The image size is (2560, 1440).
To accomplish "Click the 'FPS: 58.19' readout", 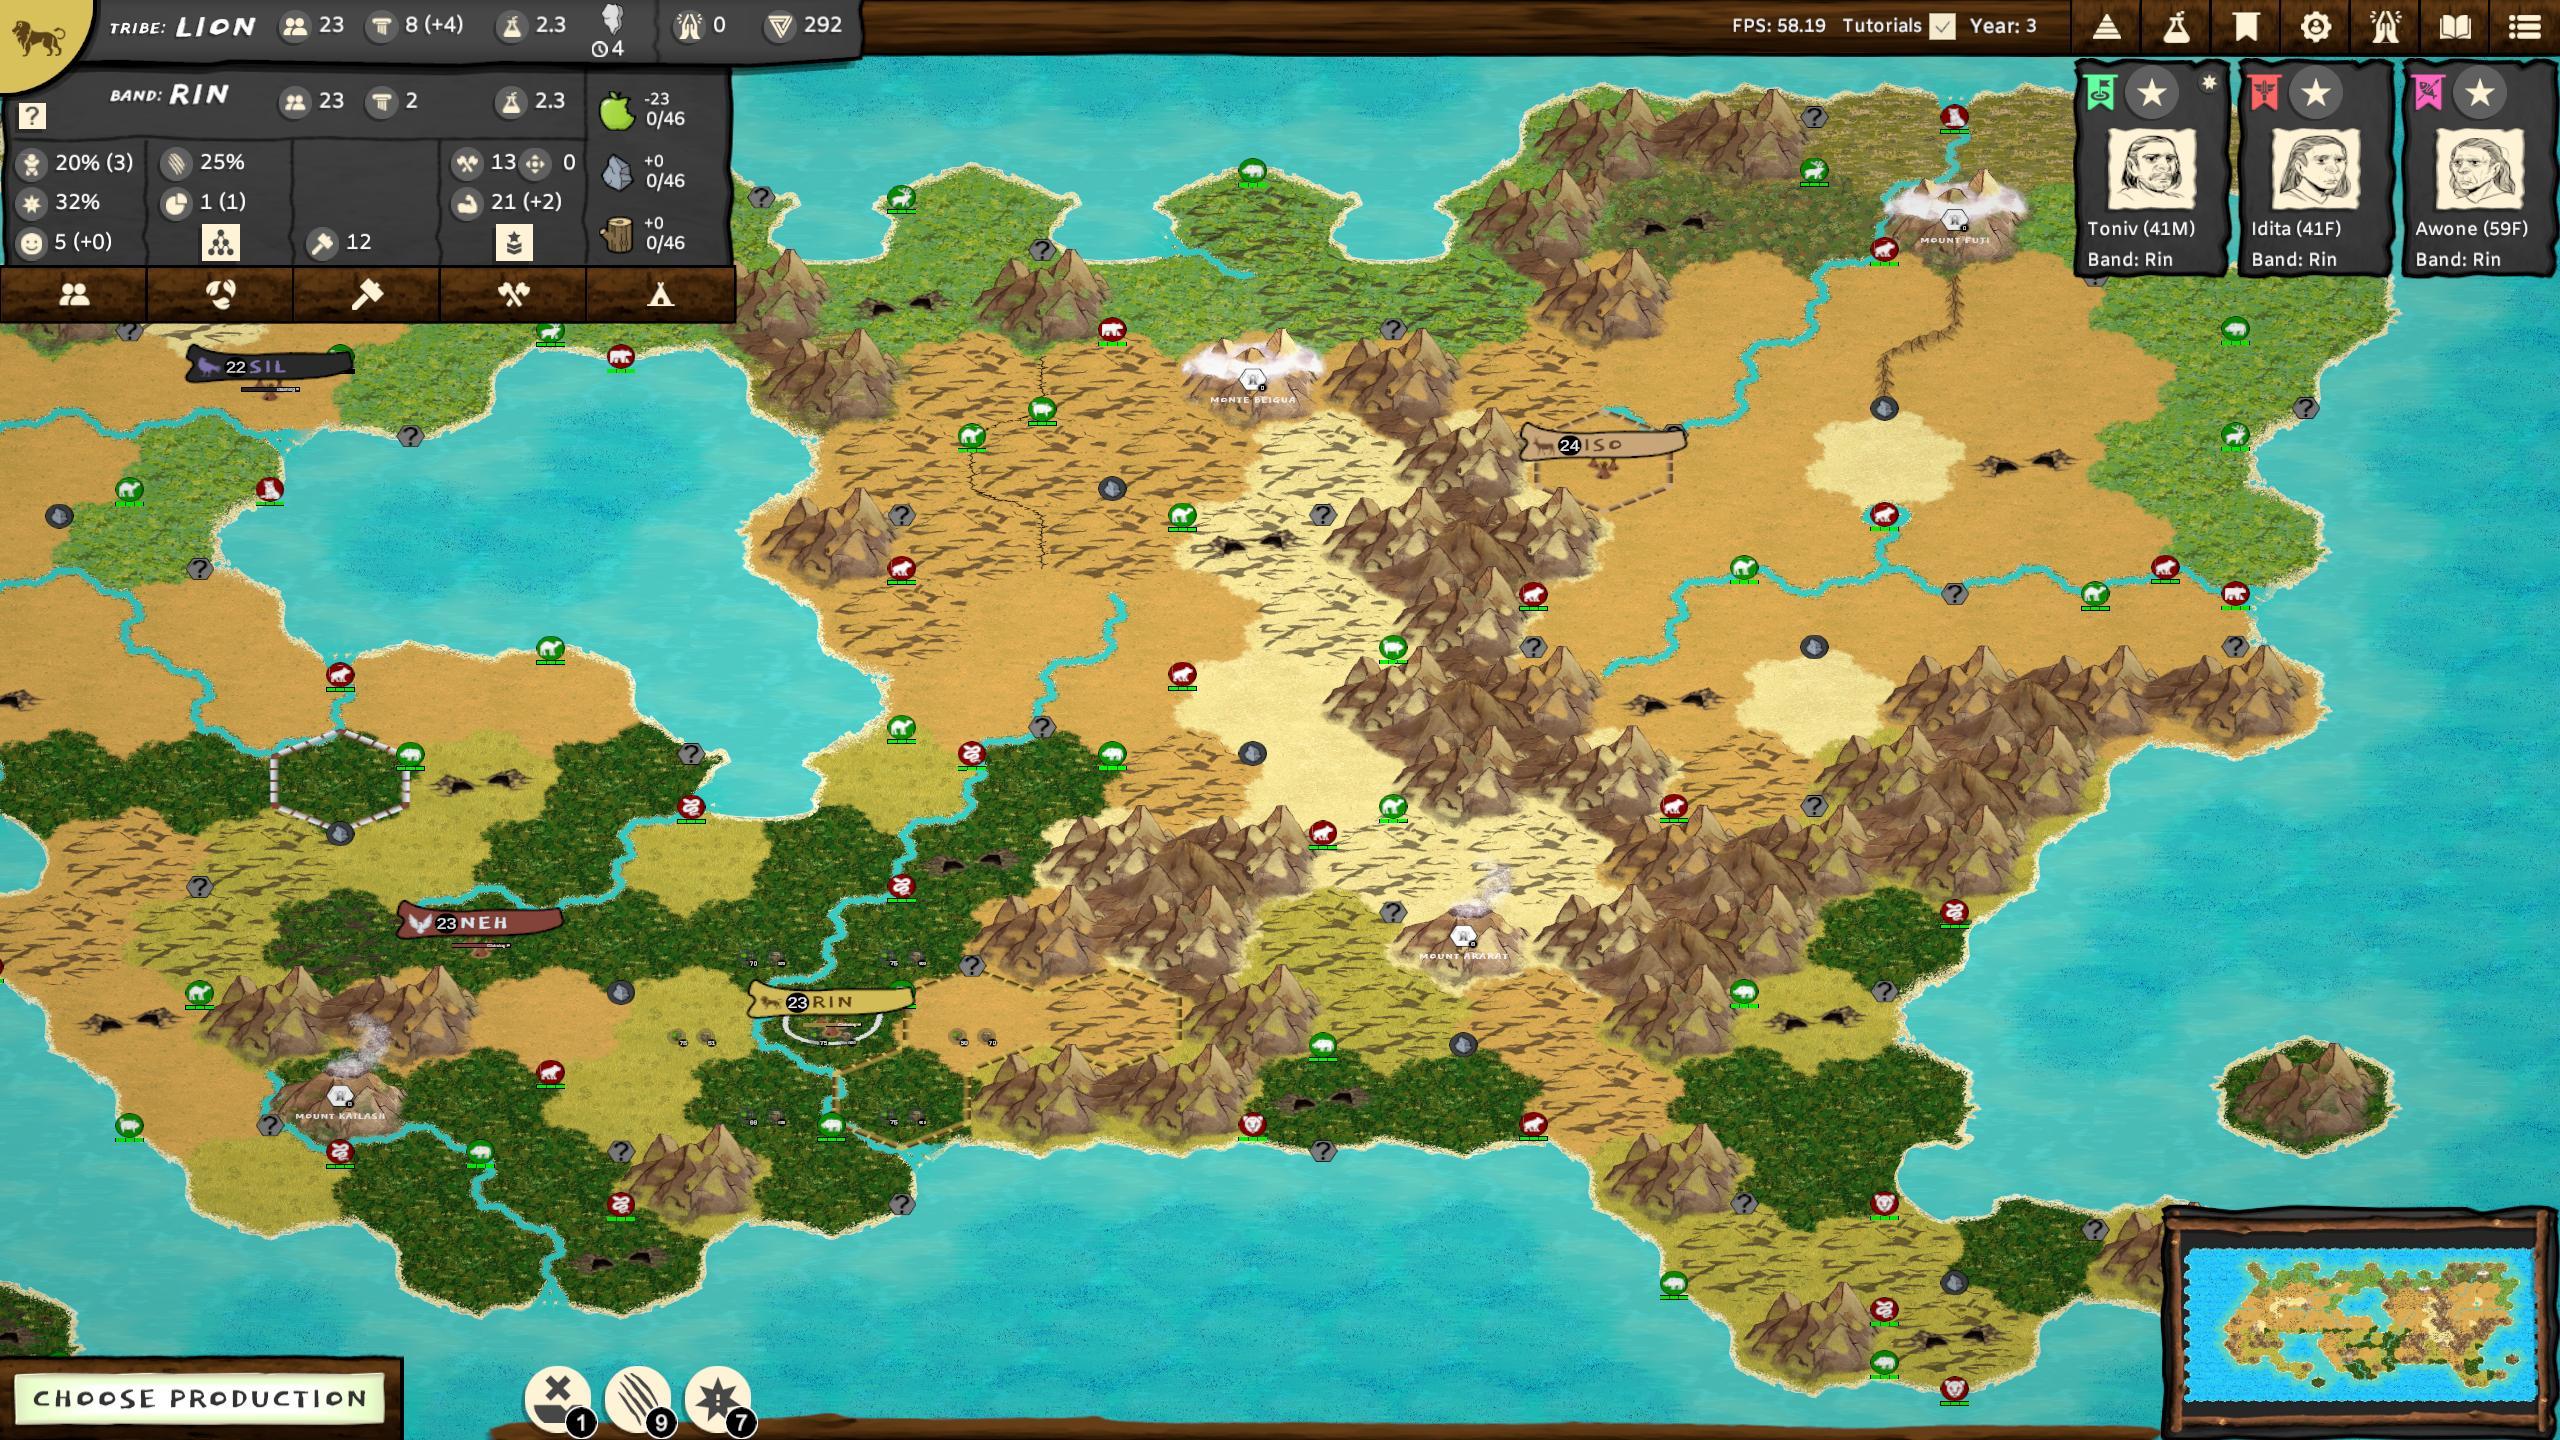I will 1779,26.
